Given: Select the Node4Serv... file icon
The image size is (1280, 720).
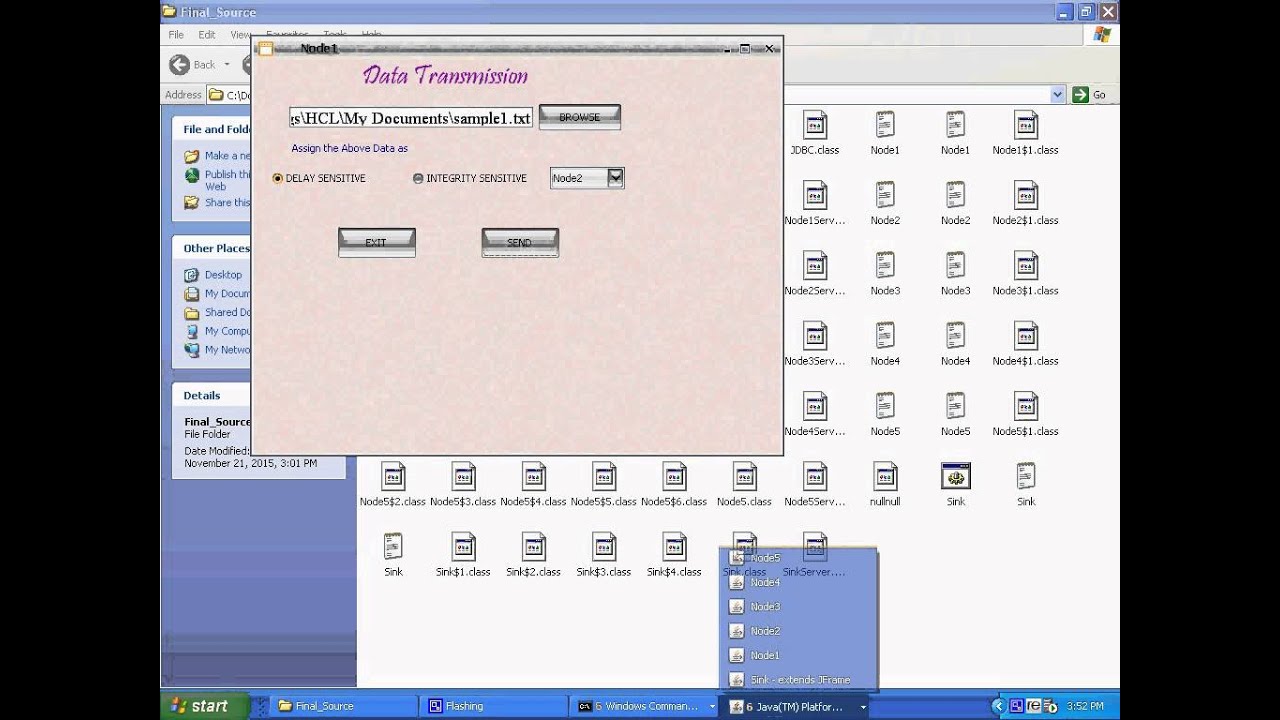Looking at the screenshot, I should [815, 406].
